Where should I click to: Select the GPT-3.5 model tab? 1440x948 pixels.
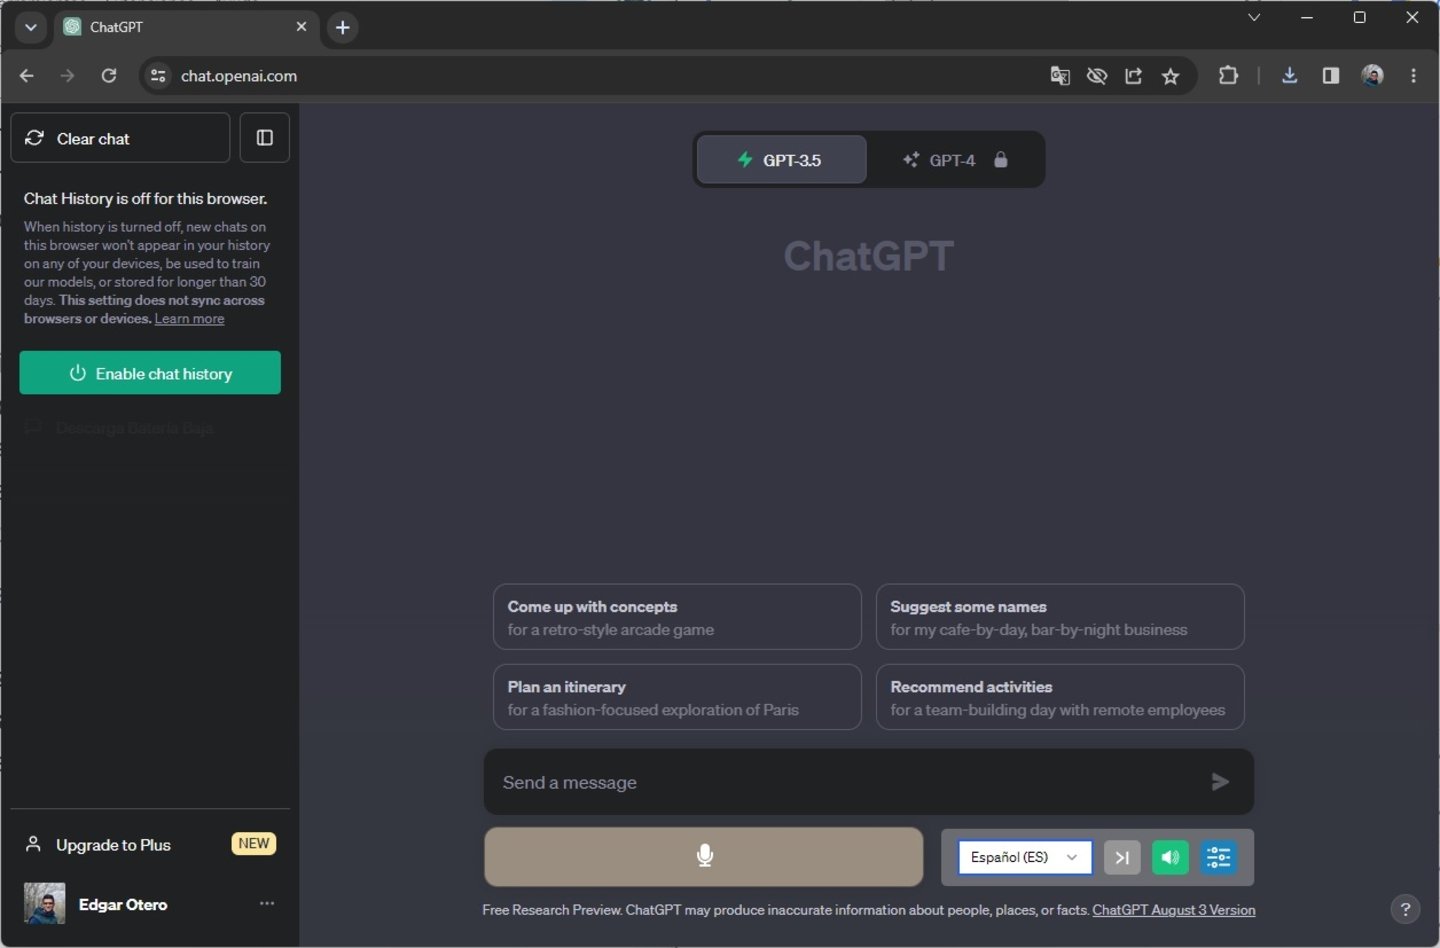coord(781,160)
